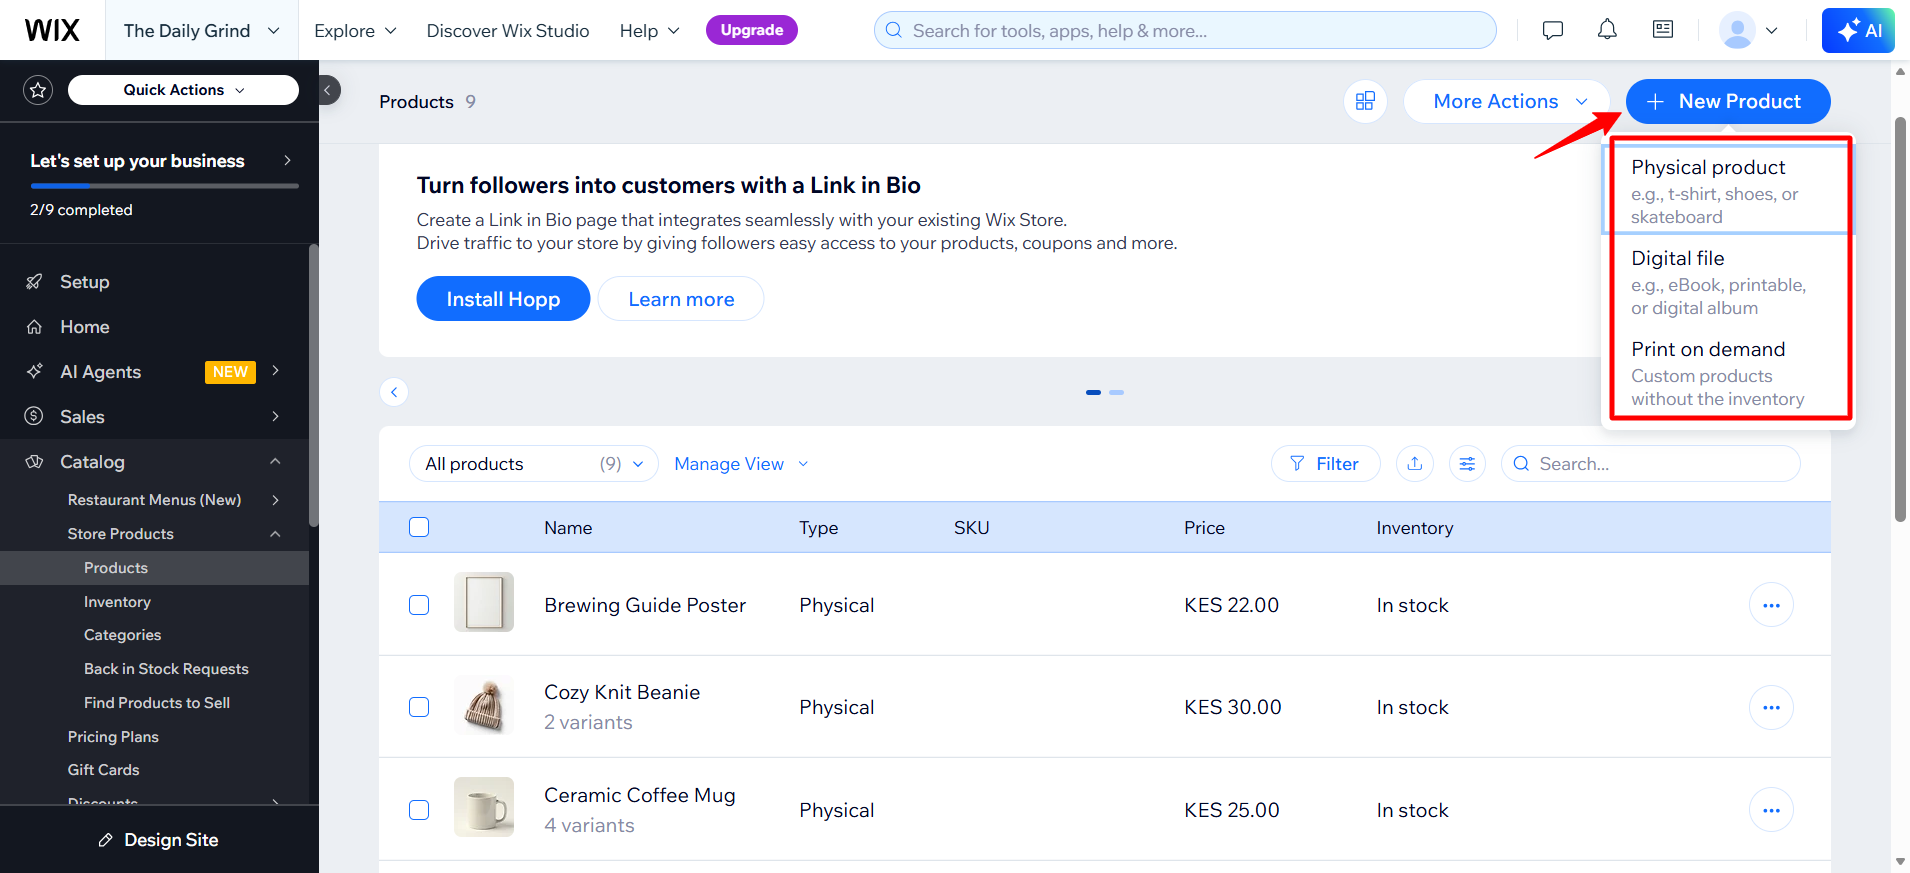Open Let's set up your business
Viewport: 1910px width, 873px height.
160,161
